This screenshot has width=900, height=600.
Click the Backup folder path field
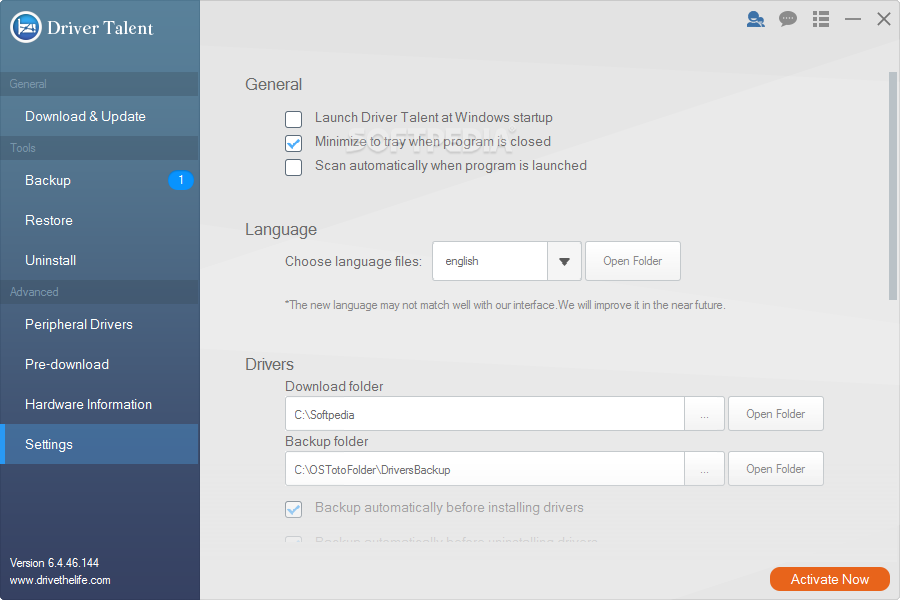pyautogui.click(x=484, y=469)
